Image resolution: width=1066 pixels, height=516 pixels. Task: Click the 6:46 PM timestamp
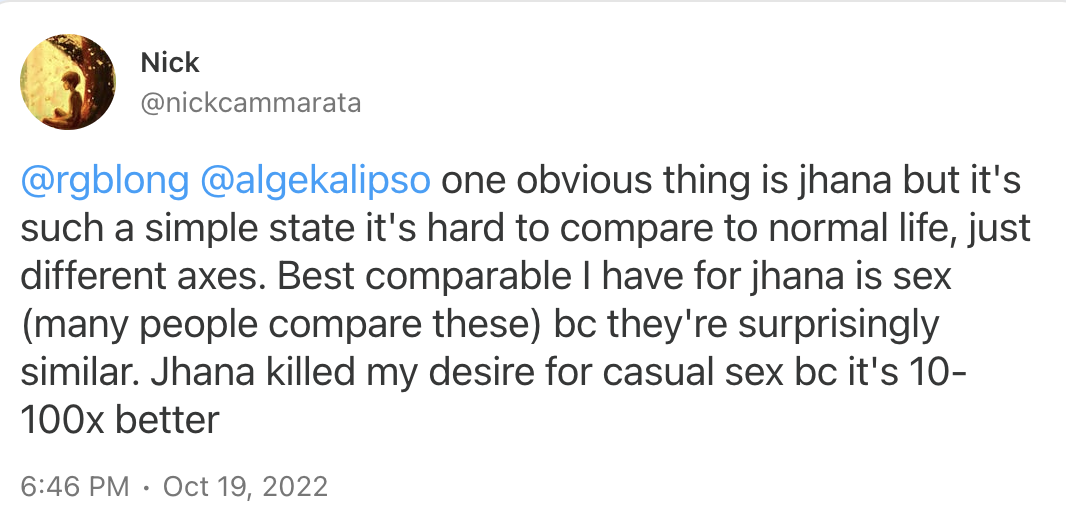[x=75, y=487]
